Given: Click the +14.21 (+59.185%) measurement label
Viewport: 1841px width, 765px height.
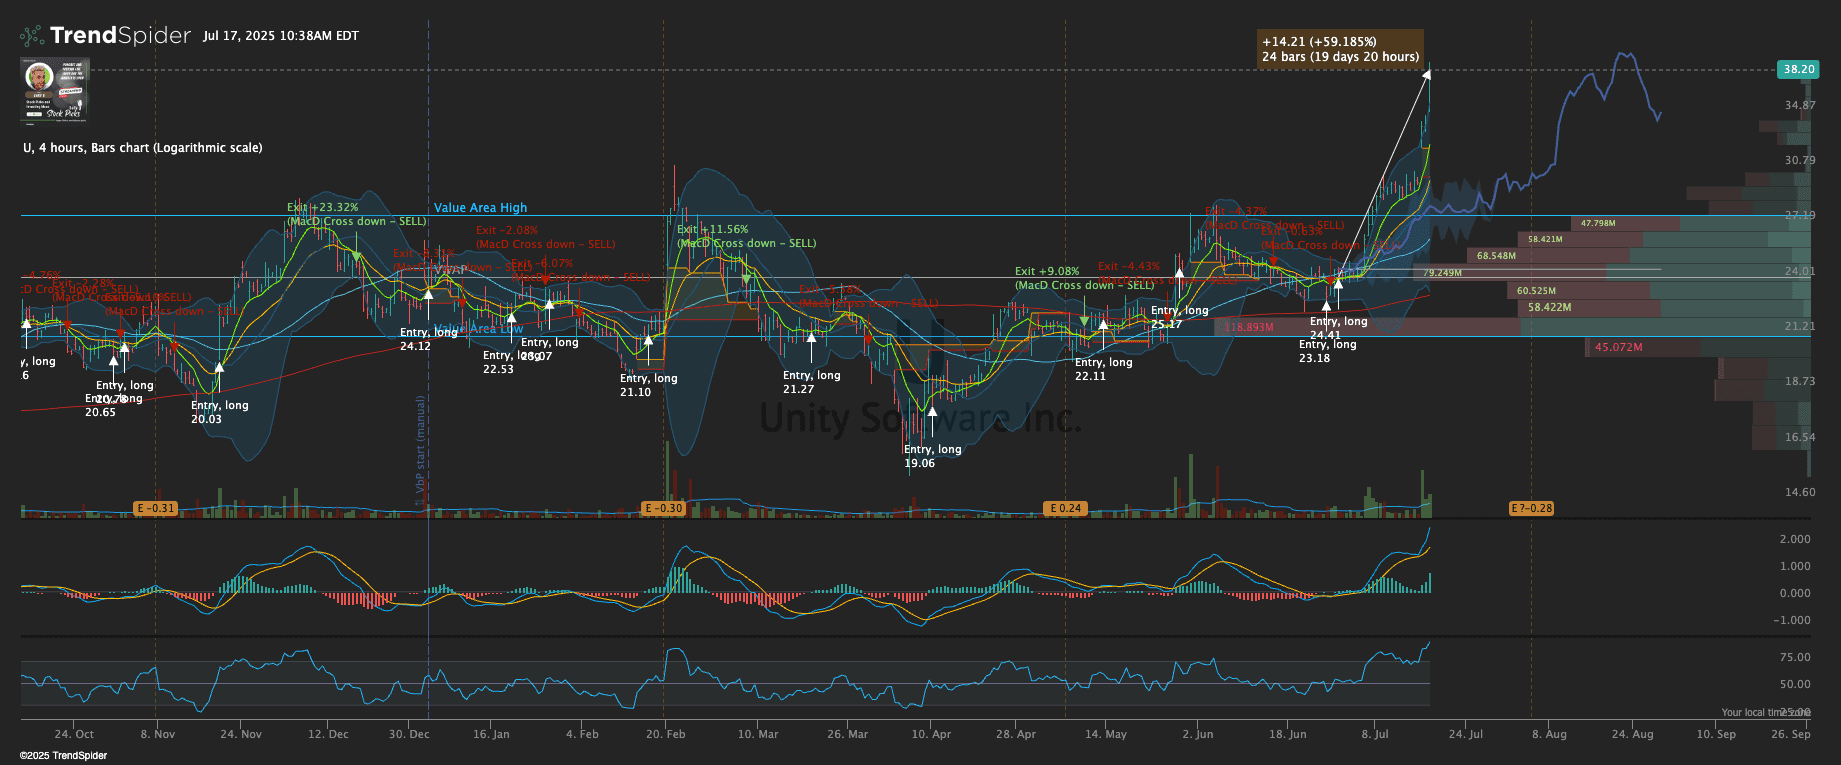Looking at the screenshot, I should click(x=1340, y=49).
